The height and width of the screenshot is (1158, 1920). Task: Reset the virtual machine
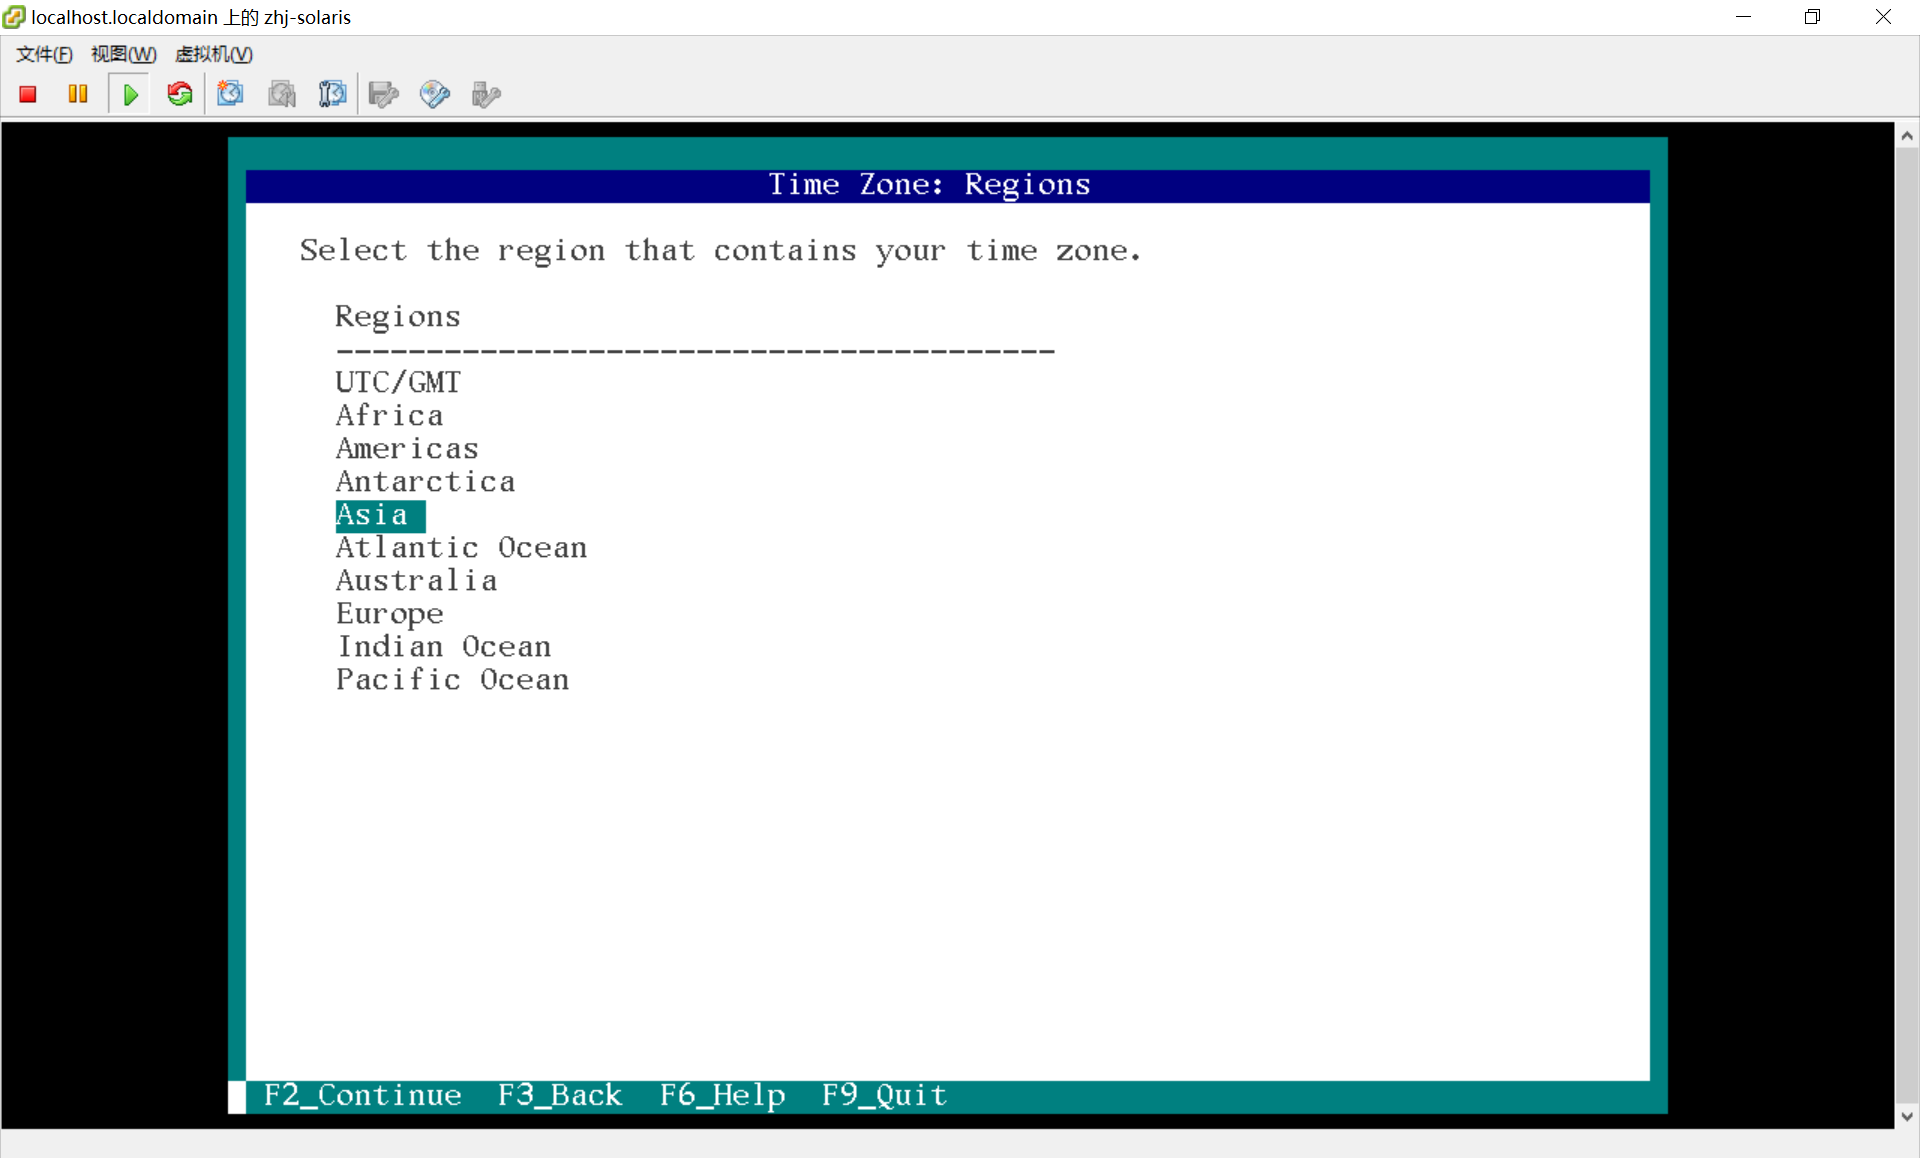[x=180, y=94]
